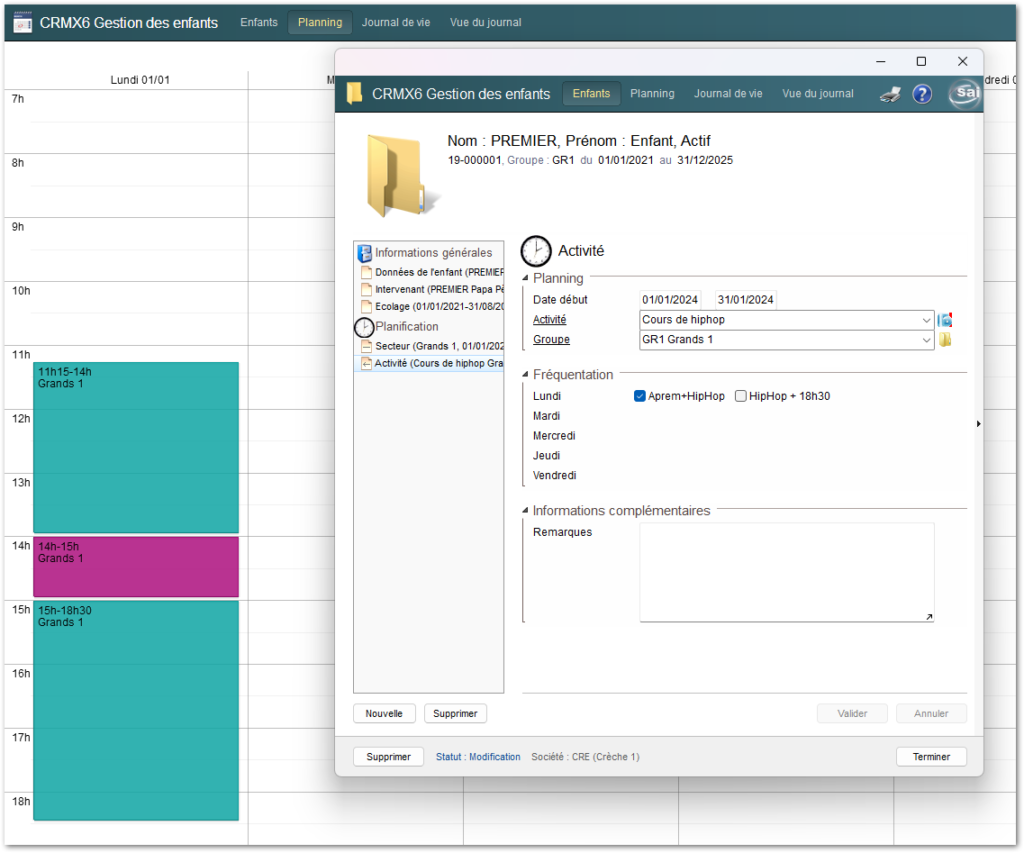Select Planning tab in the background window
This screenshot has height=853, width=1024.
coord(320,22)
